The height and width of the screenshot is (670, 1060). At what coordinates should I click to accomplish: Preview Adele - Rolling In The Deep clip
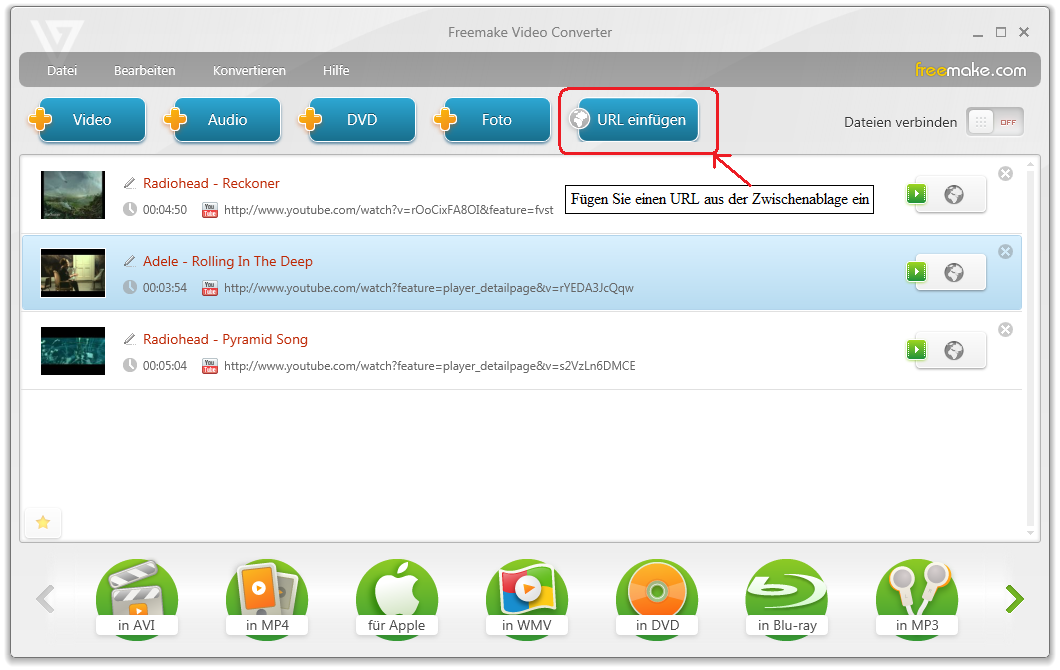[x=916, y=272]
